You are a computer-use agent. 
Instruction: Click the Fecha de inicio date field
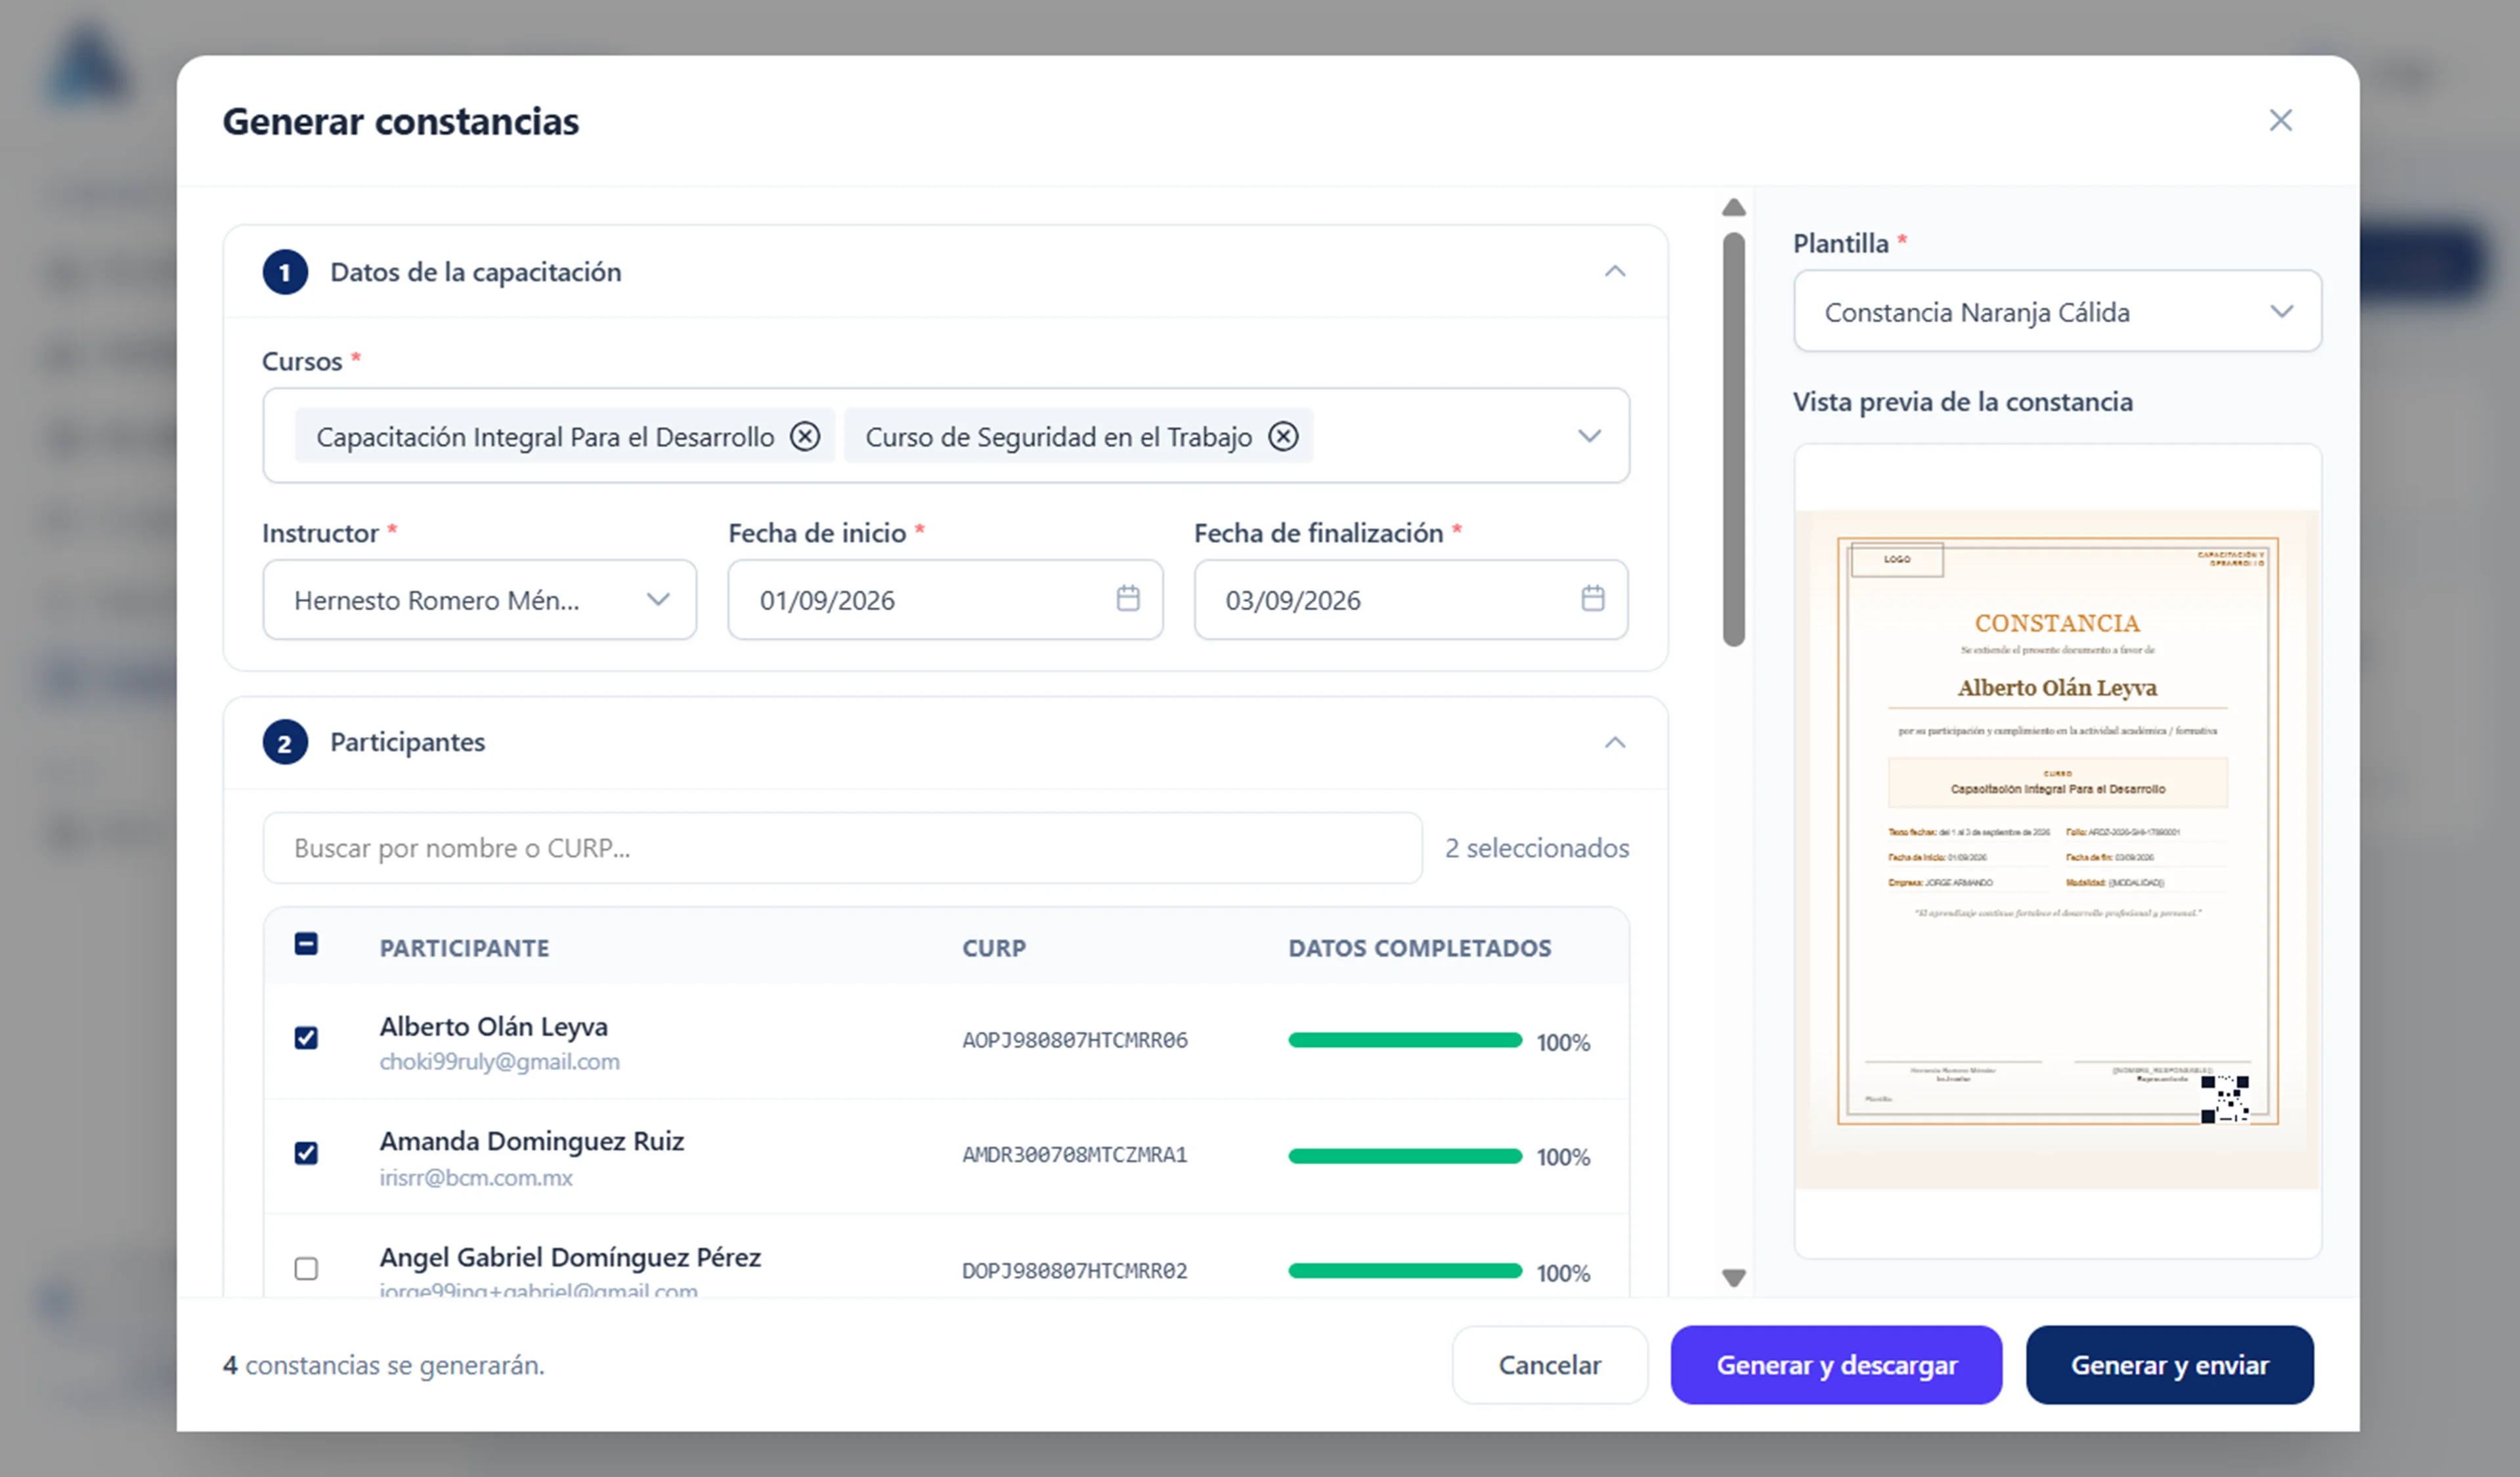(945, 599)
